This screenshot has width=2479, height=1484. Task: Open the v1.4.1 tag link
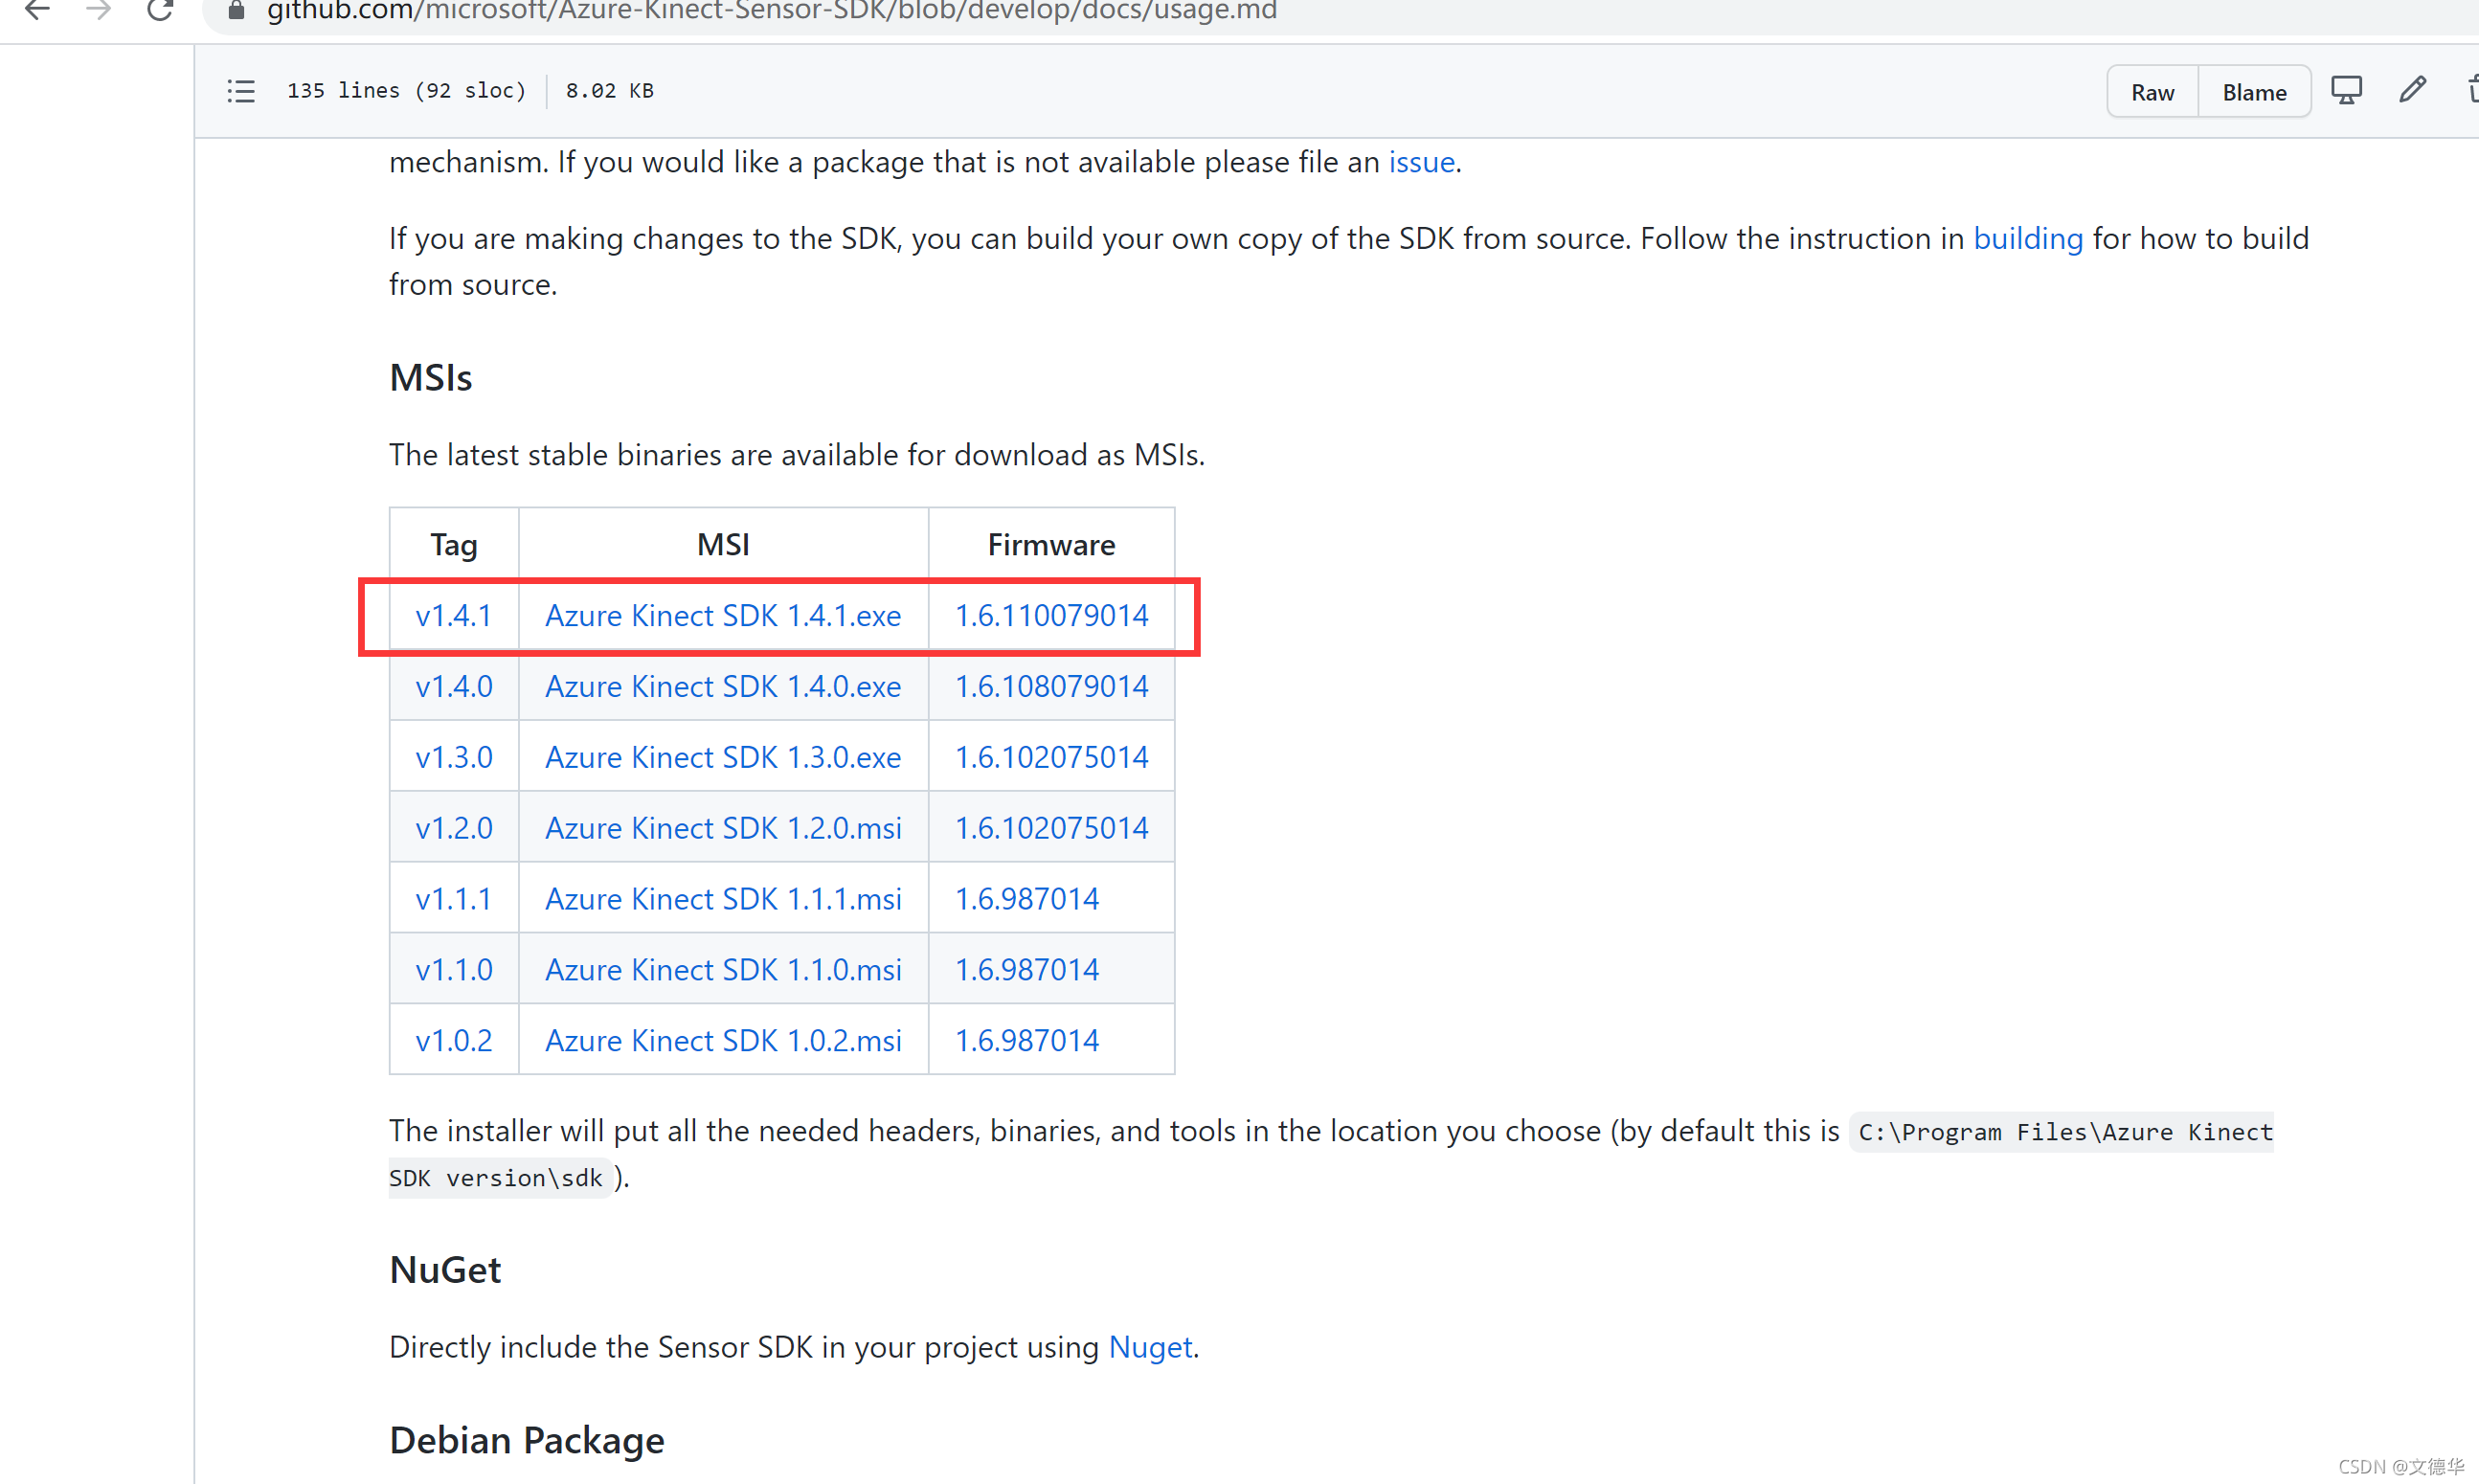(454, 616)
